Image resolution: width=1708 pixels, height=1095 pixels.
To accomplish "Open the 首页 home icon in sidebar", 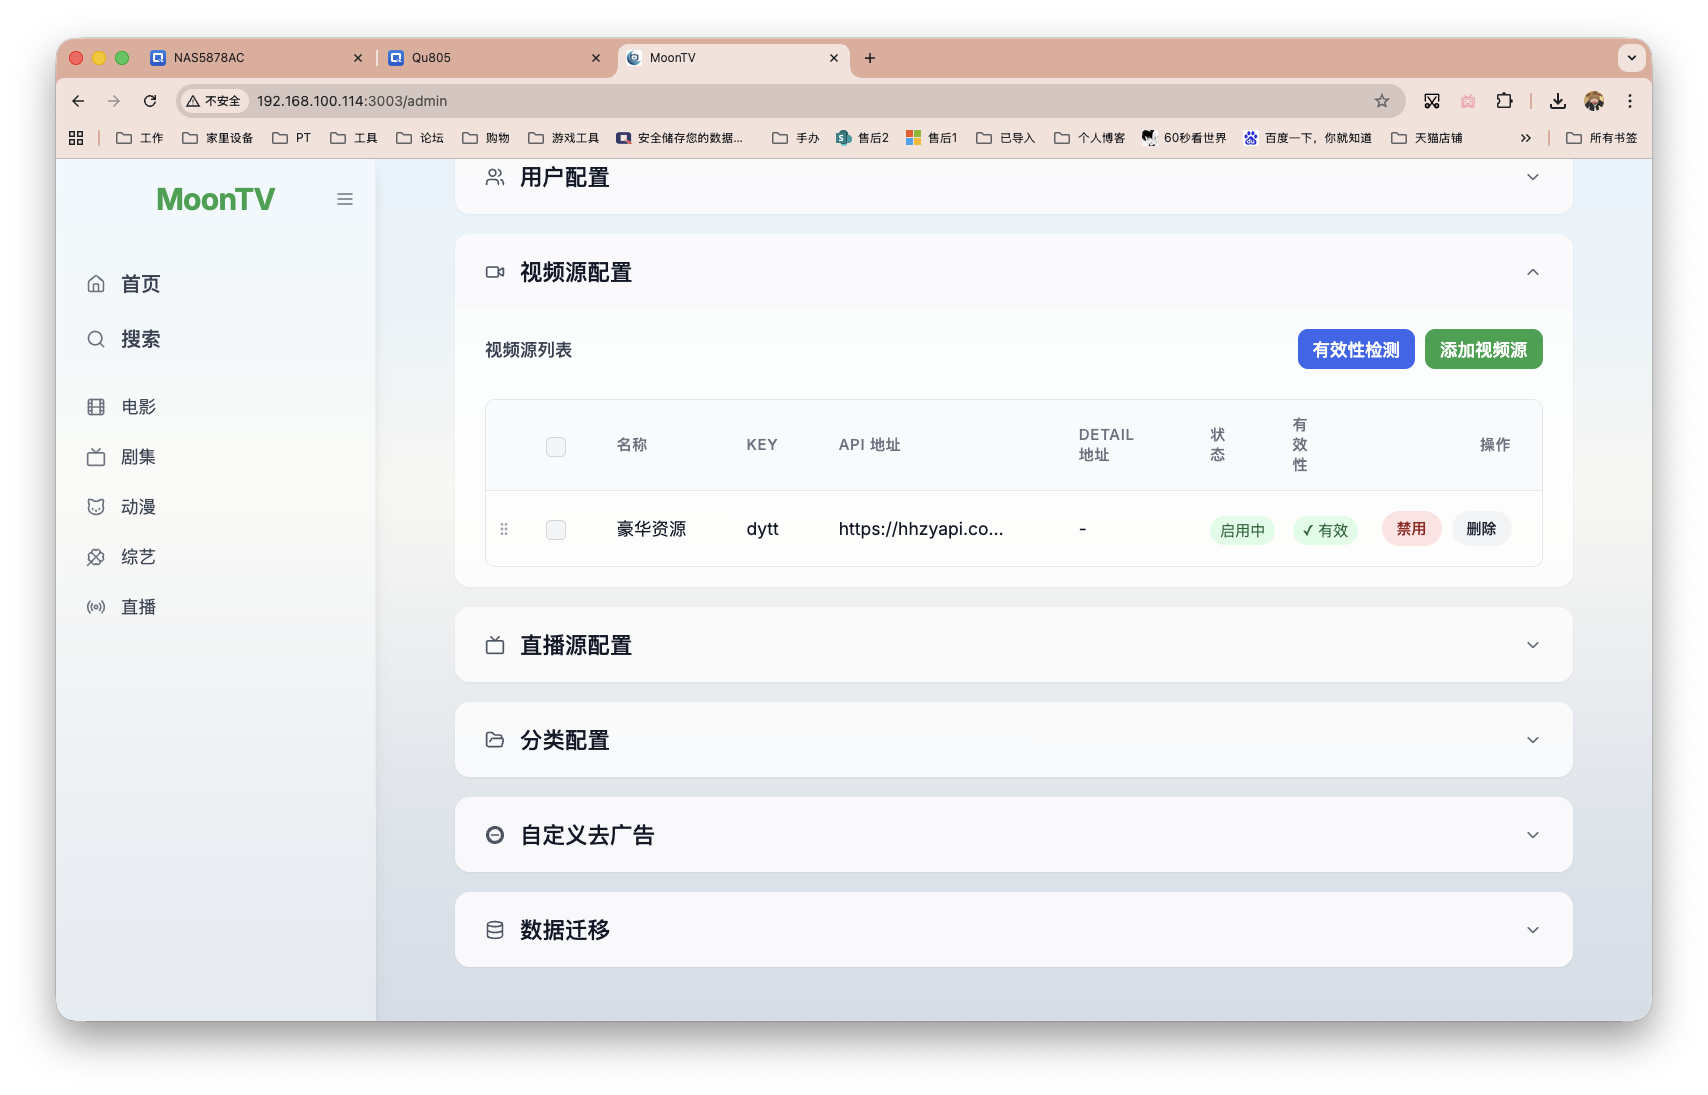I will pos(96,283).
